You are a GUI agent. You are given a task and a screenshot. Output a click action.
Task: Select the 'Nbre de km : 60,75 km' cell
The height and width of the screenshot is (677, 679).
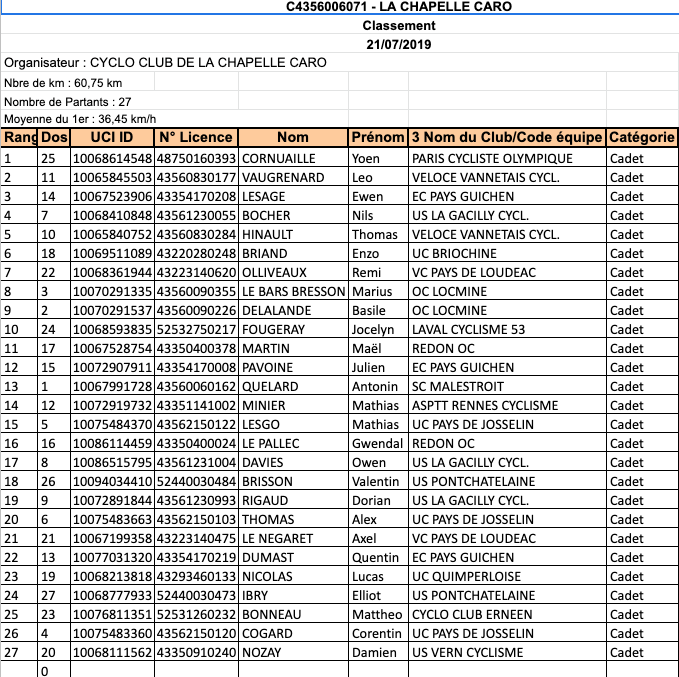[x=64, y=83]
